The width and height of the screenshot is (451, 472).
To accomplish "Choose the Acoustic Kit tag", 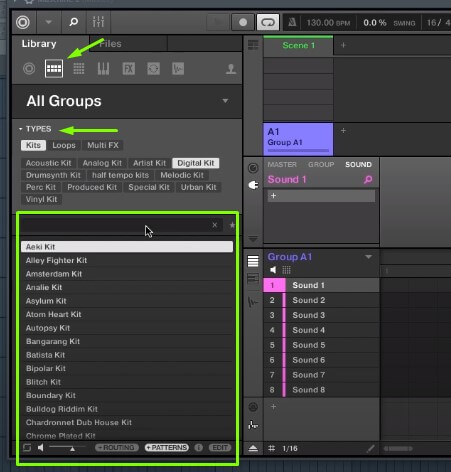I will (49, 163).
